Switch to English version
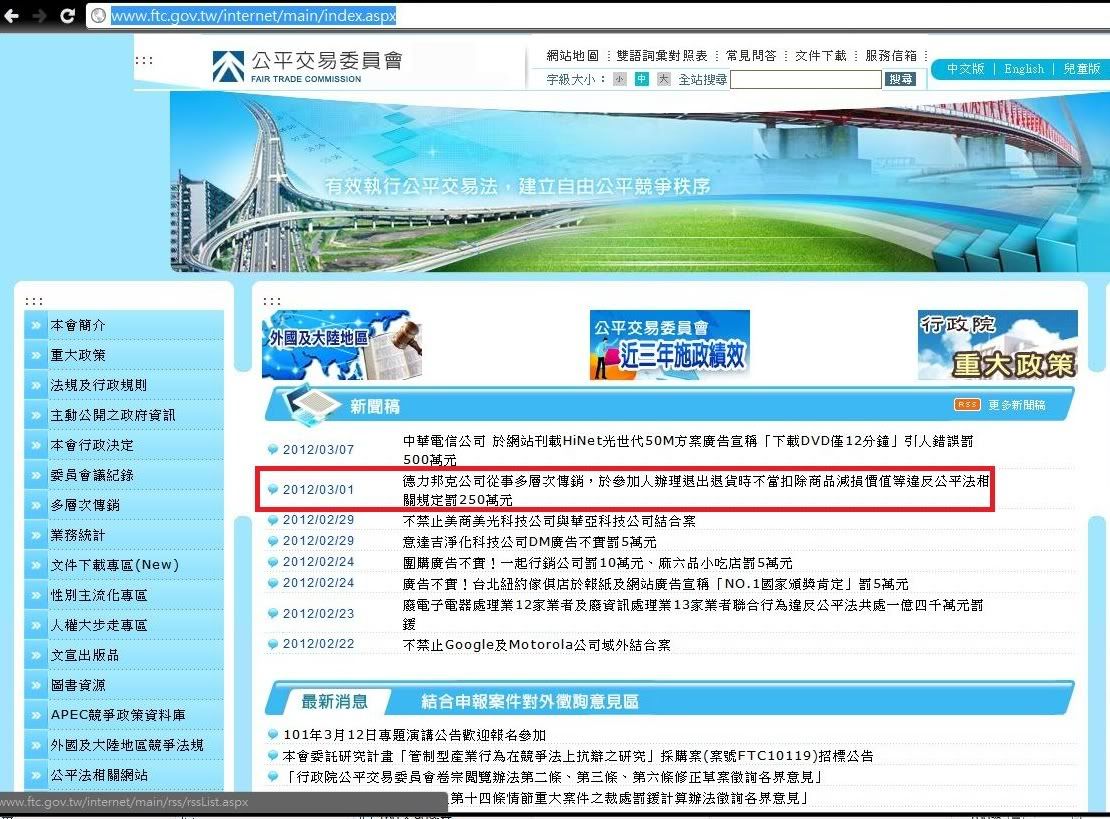Viewport: 1110px width, 819px height. coord(1023,69)
